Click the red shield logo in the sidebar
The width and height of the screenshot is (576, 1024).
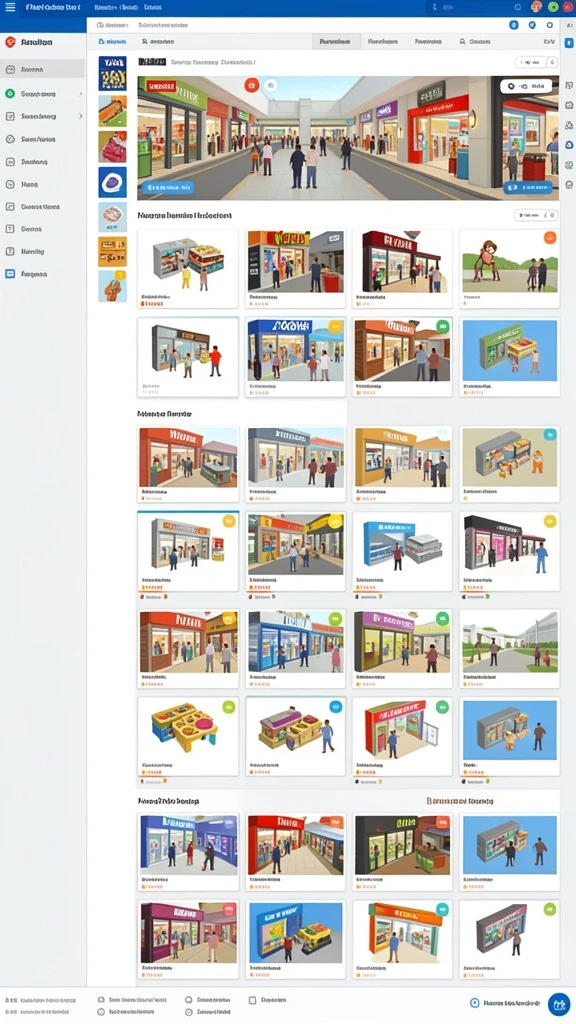(10, 42)
